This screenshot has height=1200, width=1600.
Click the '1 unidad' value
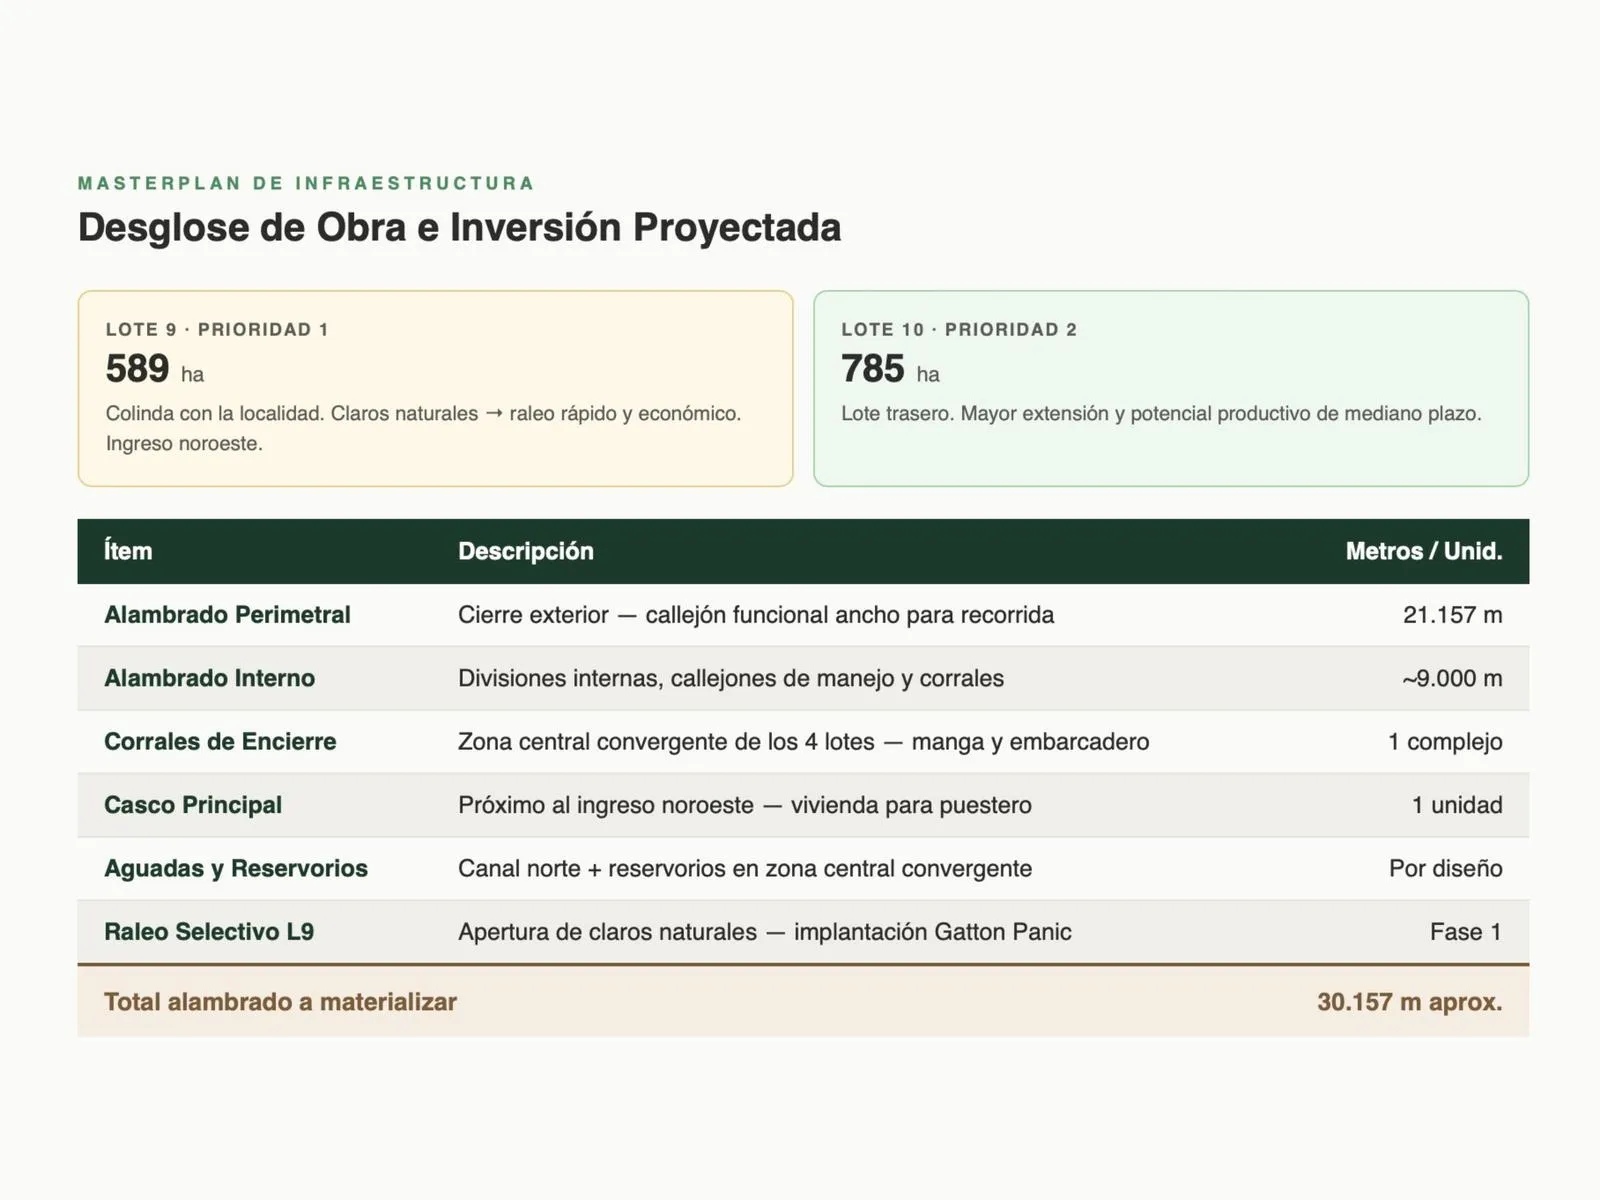(1457, 805)
